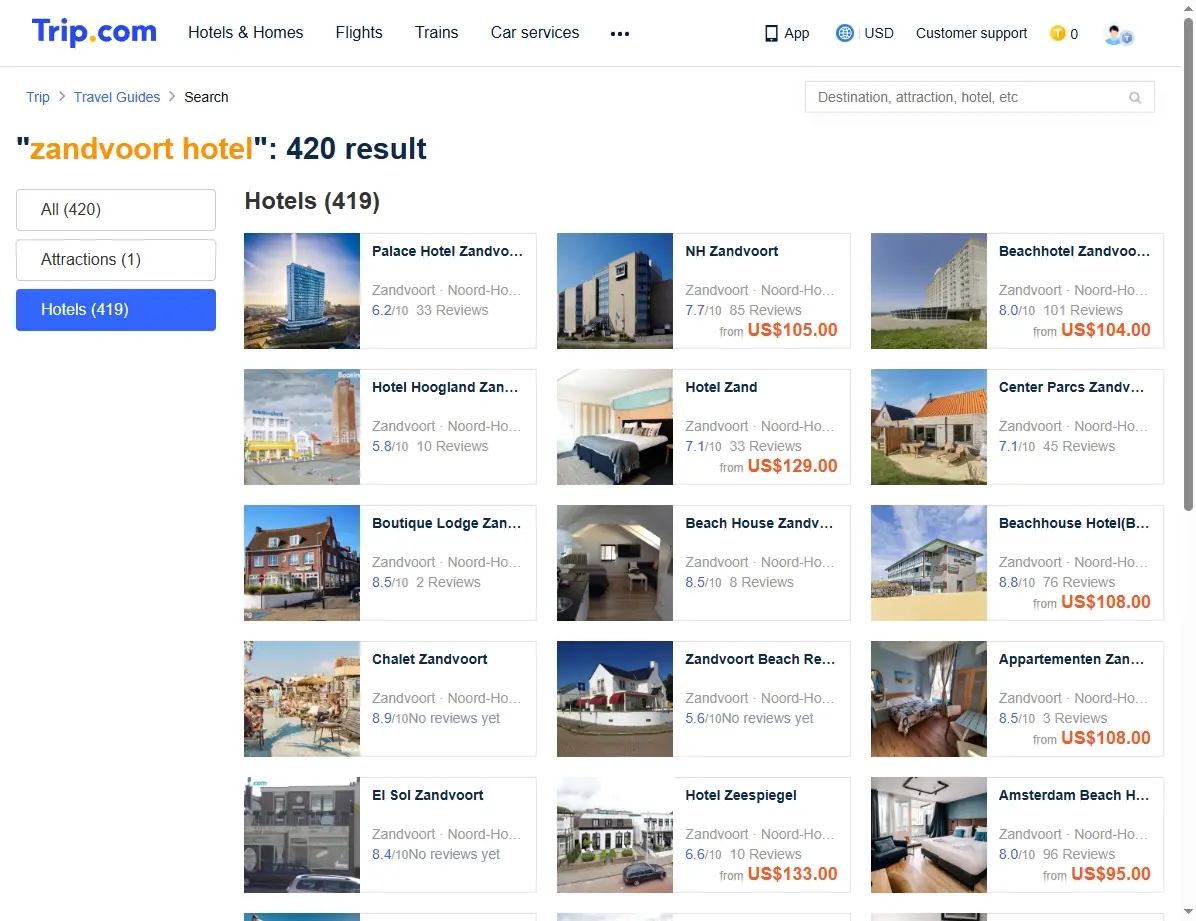Screen dimensions: 1196x921
Task: Open Car services menu
Action: pos(535,33)
